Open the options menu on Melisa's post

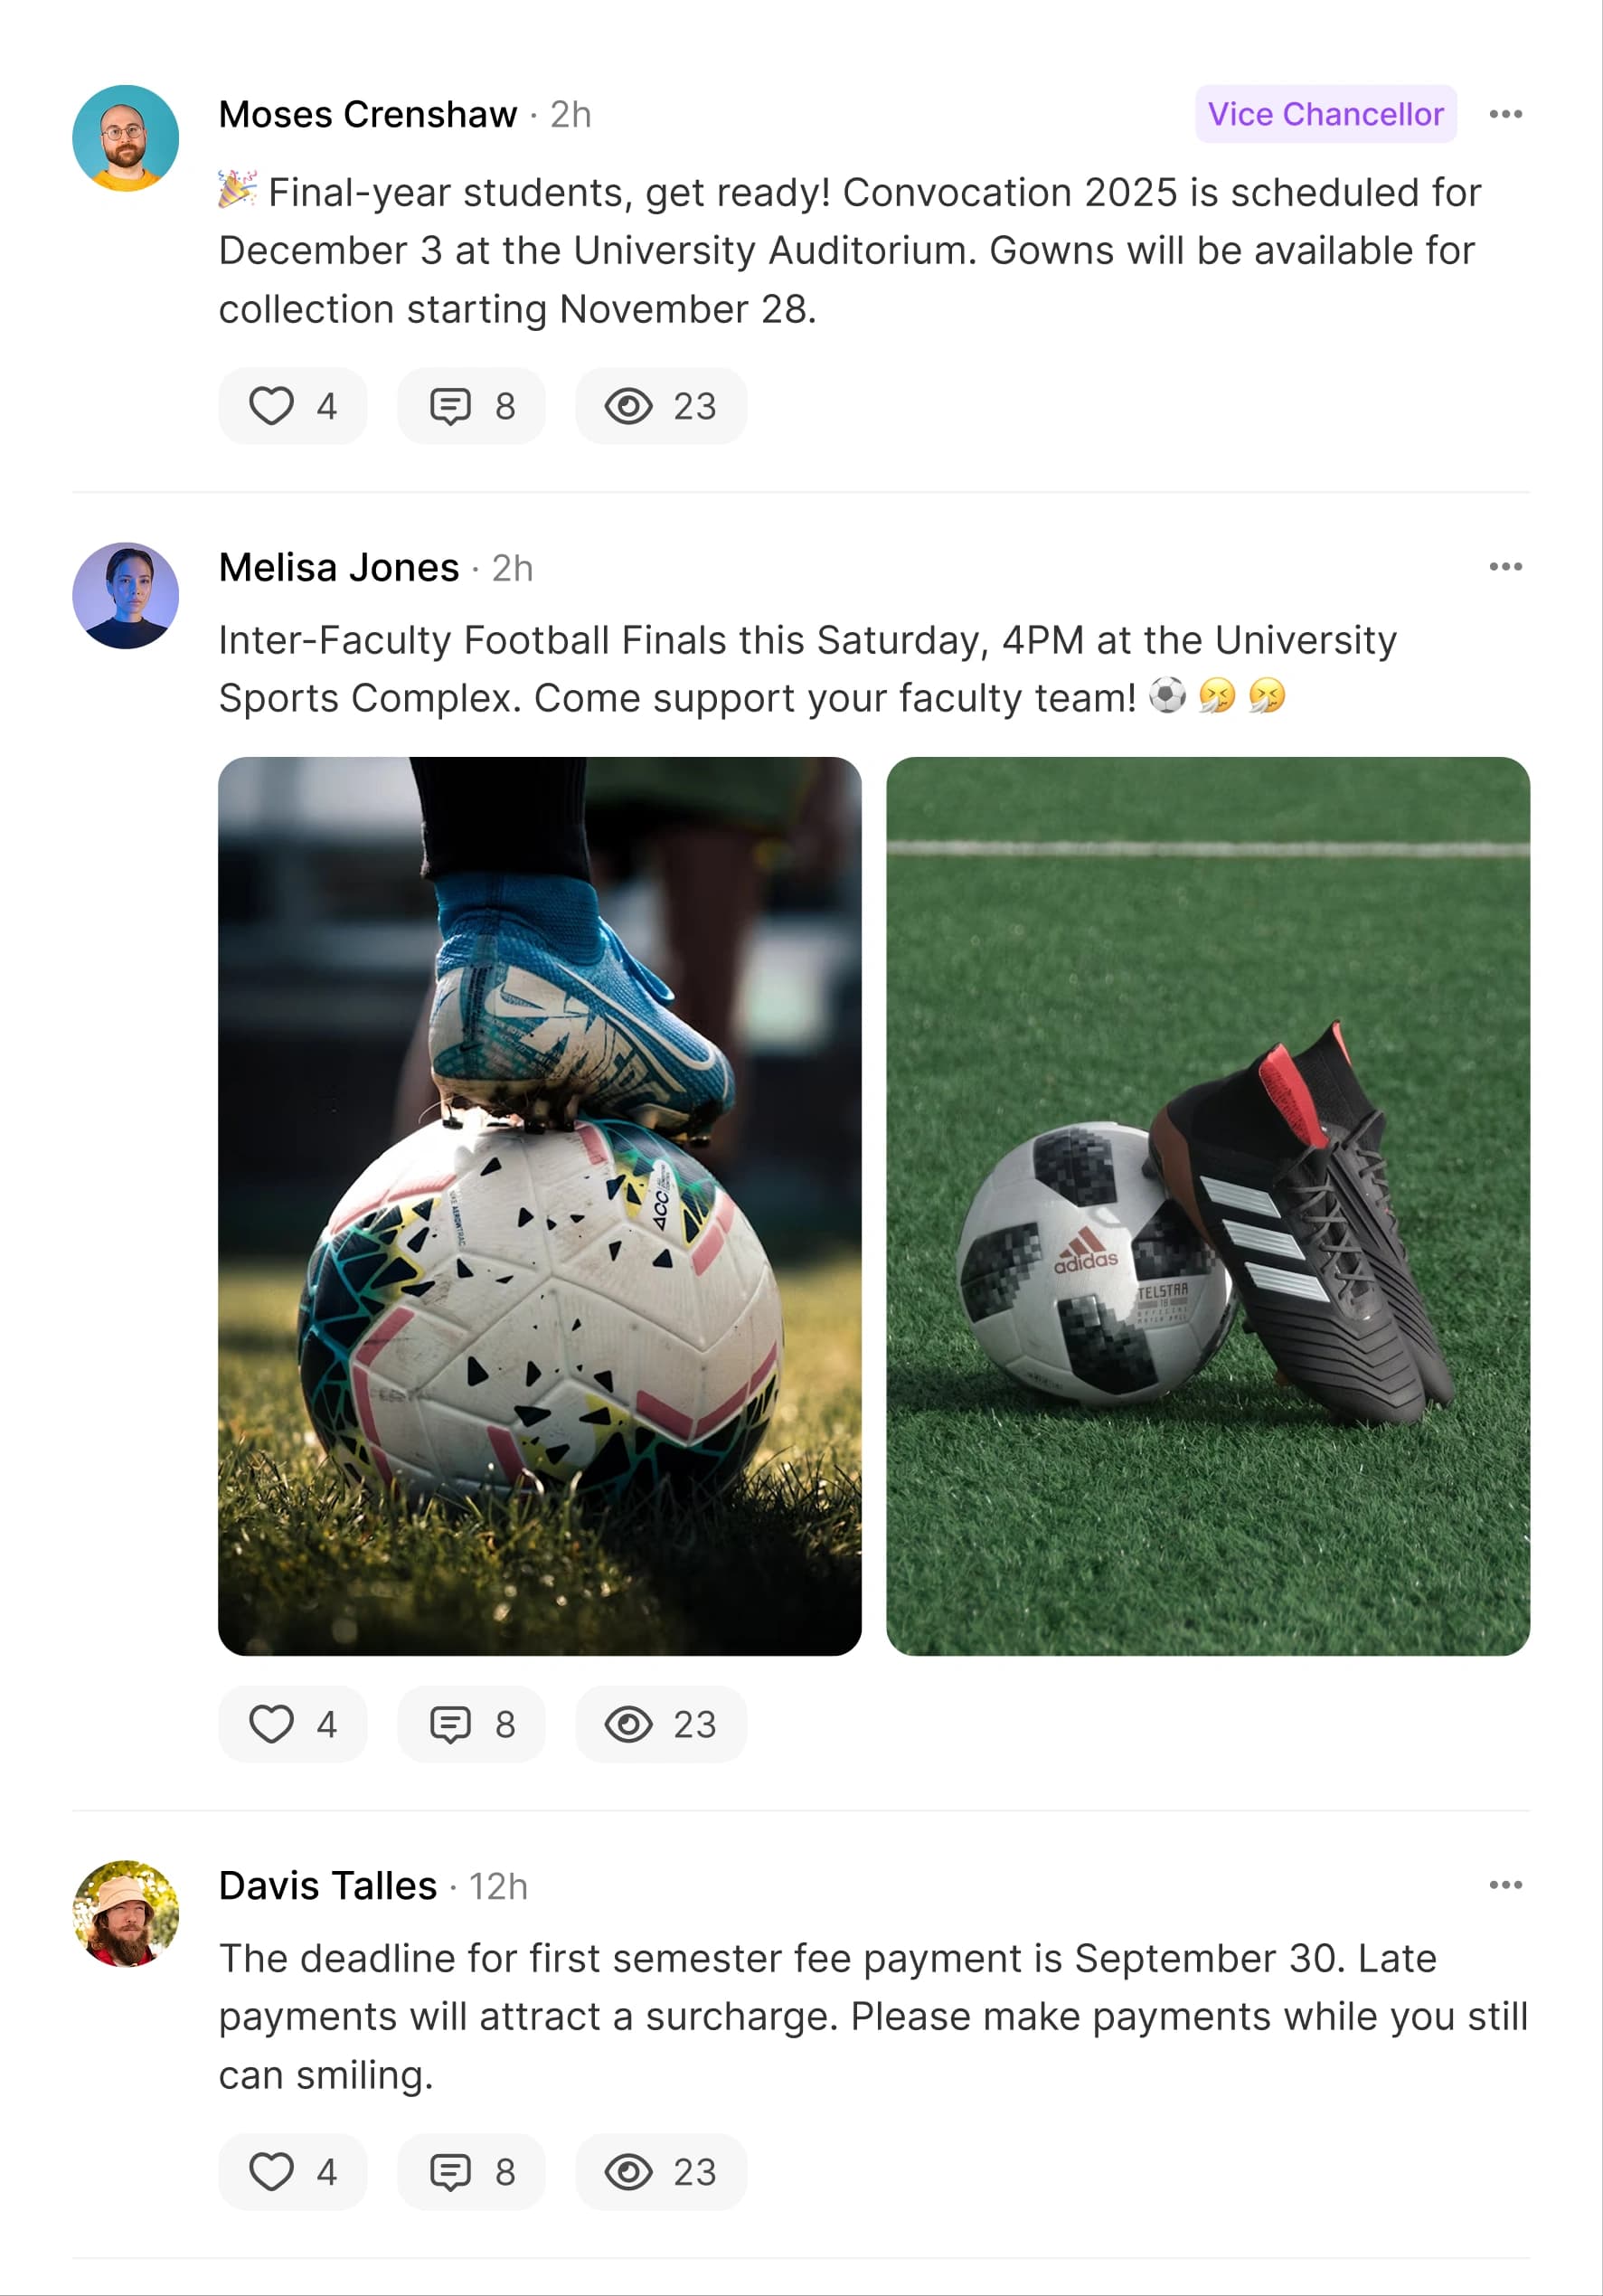pos(1506,565)
